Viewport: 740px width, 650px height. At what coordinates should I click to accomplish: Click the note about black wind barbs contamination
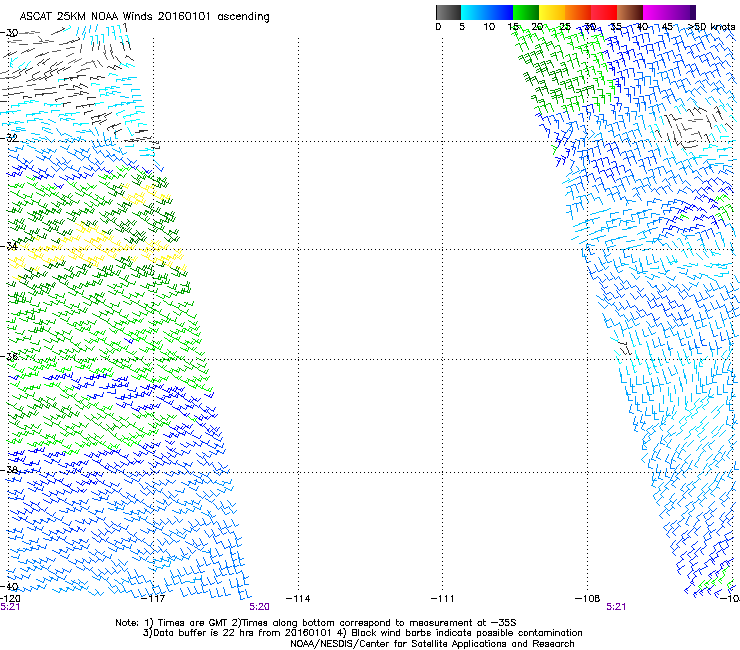(462, 633)
